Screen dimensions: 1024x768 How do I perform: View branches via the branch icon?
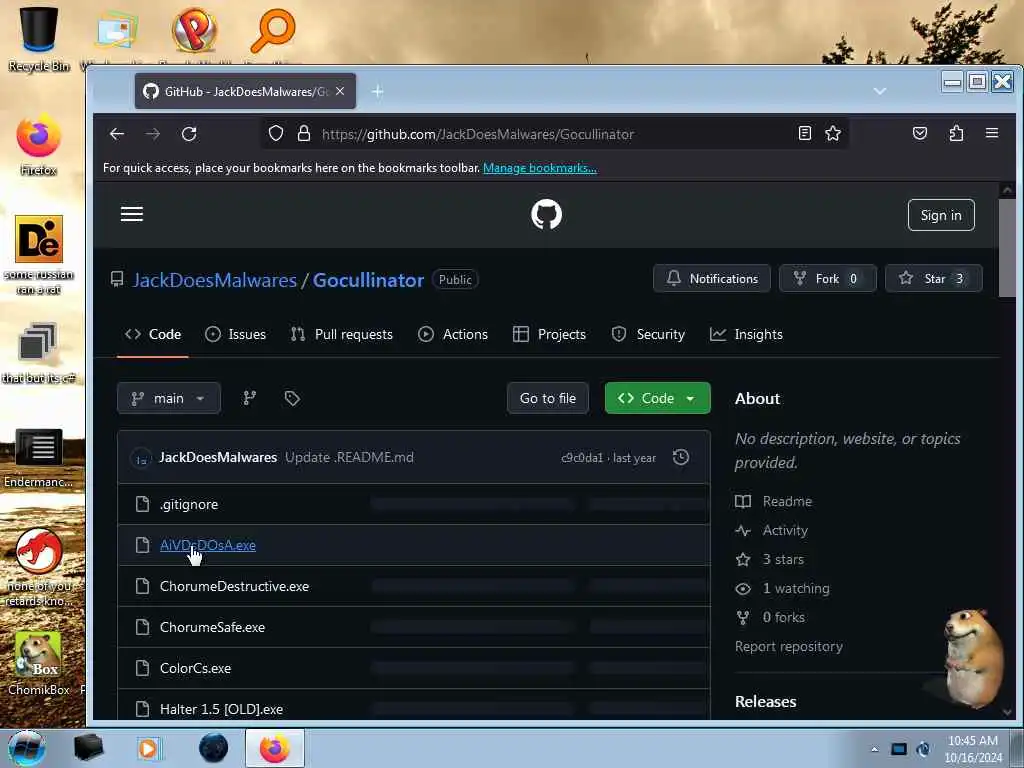pyautogui.click(x=249, y=398)
